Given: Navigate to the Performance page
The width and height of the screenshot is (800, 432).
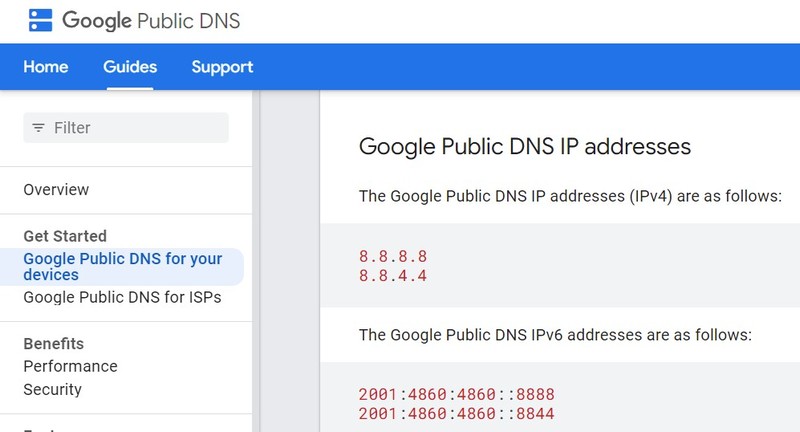Looking at the screenshot, I should click(70, 366).
